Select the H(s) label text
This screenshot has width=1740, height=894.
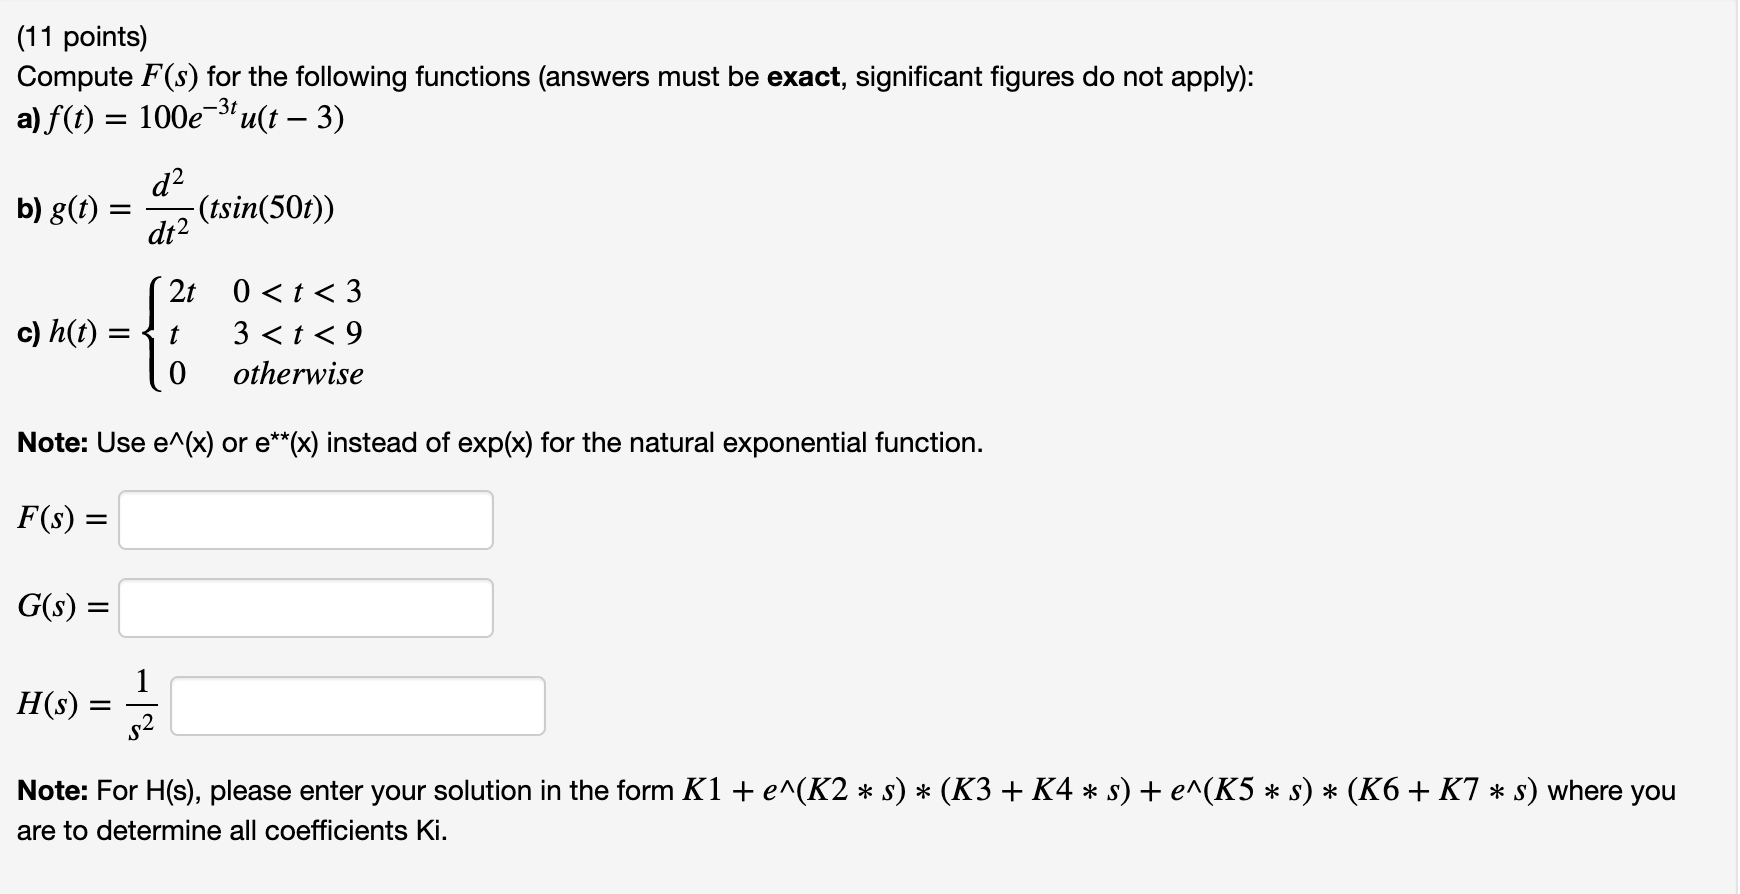58,707
